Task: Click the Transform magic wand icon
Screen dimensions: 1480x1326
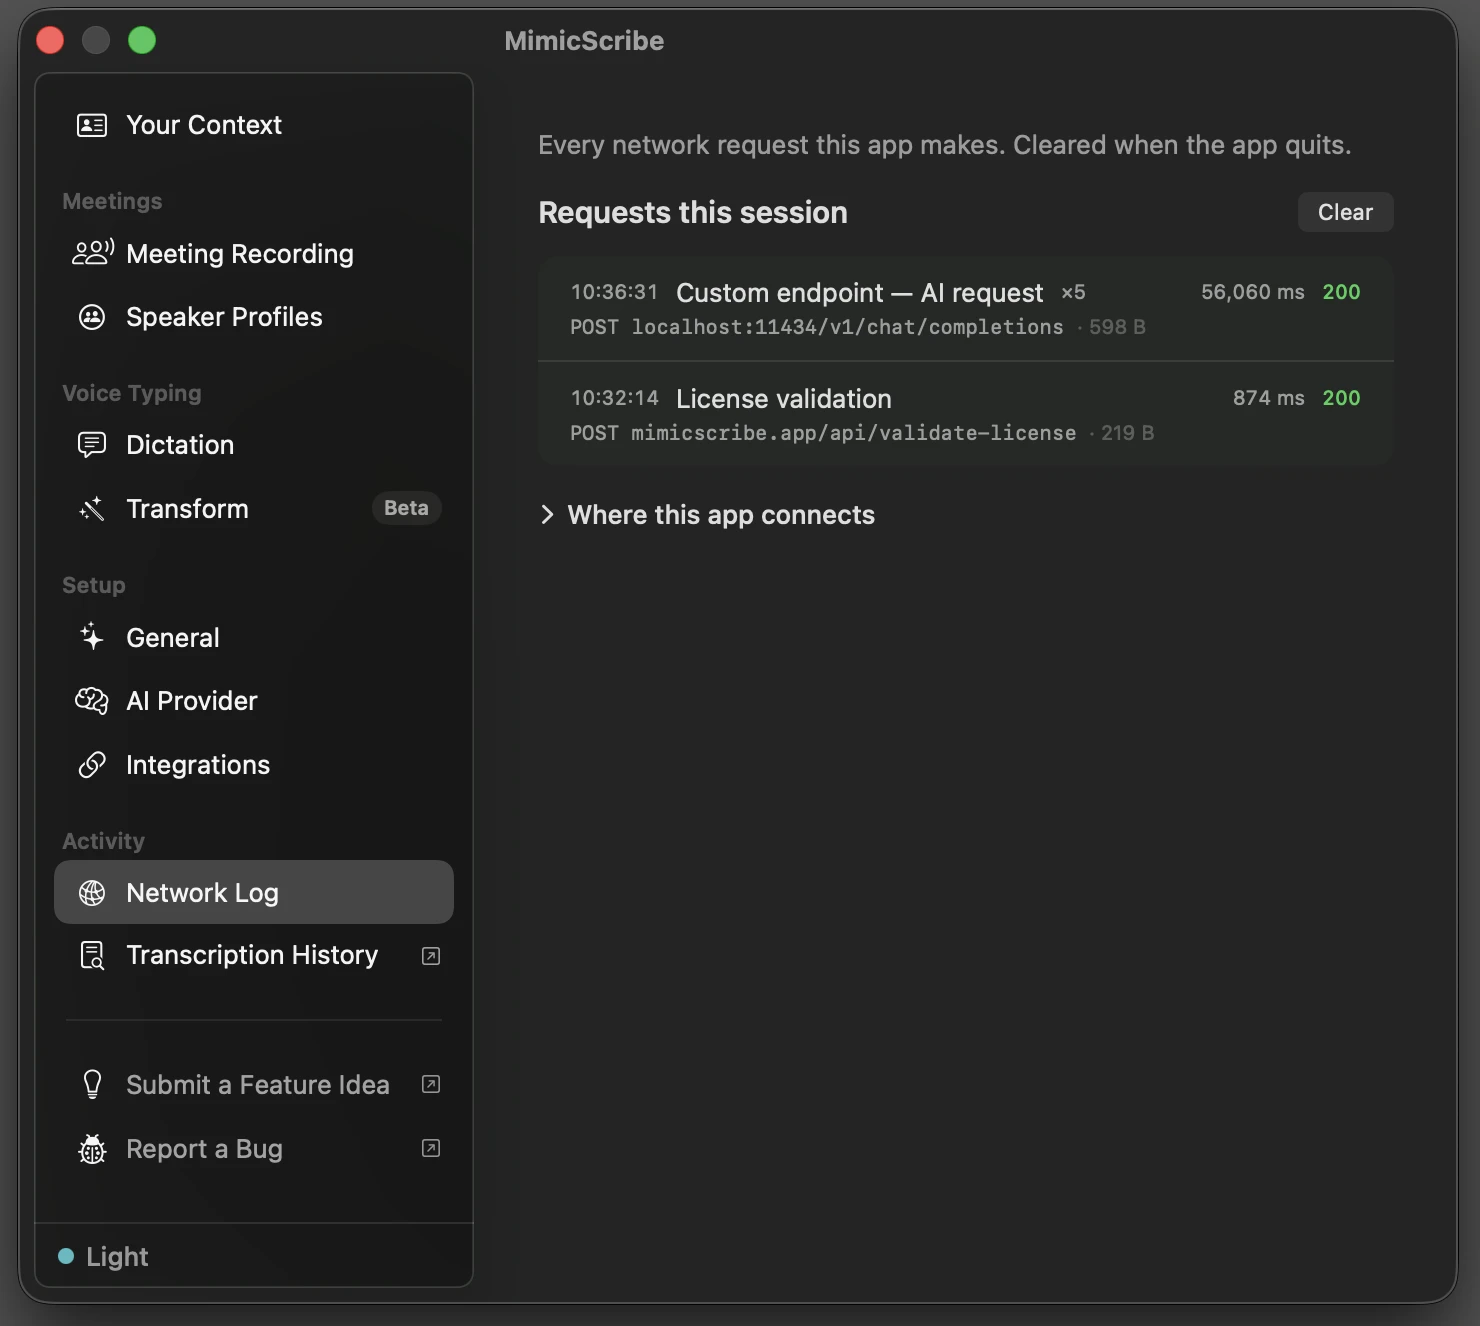Action: tap(92, 509)
